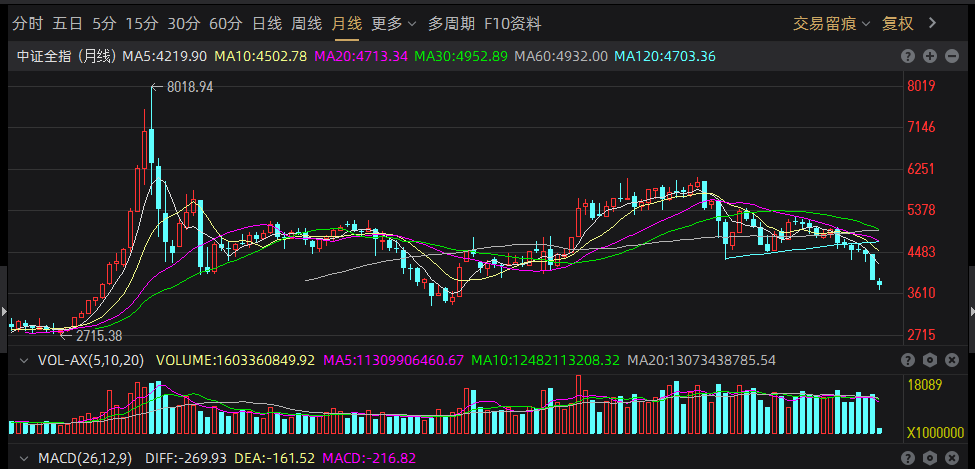Click the right chevron next to 复权
Viewport: 975px width, 469px height.
pyautogui.click(x=931, y=24)
